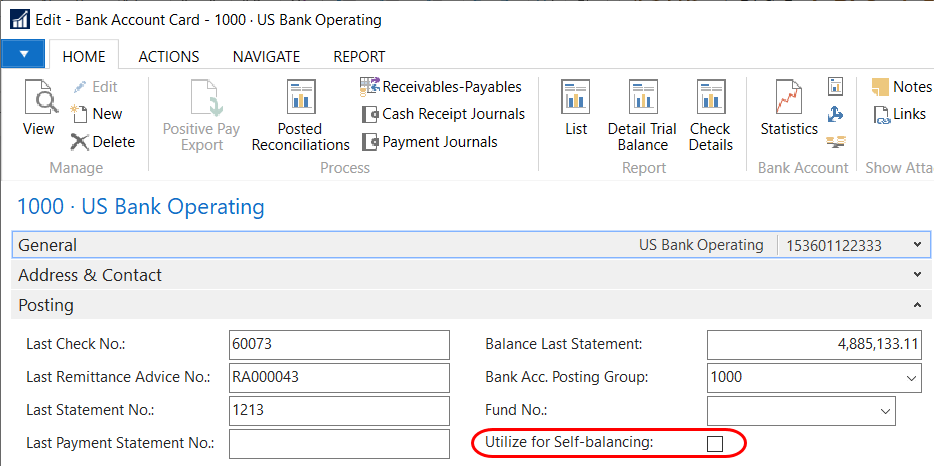Enable Utilize for Self-balancing checkbox

point(715,443)
